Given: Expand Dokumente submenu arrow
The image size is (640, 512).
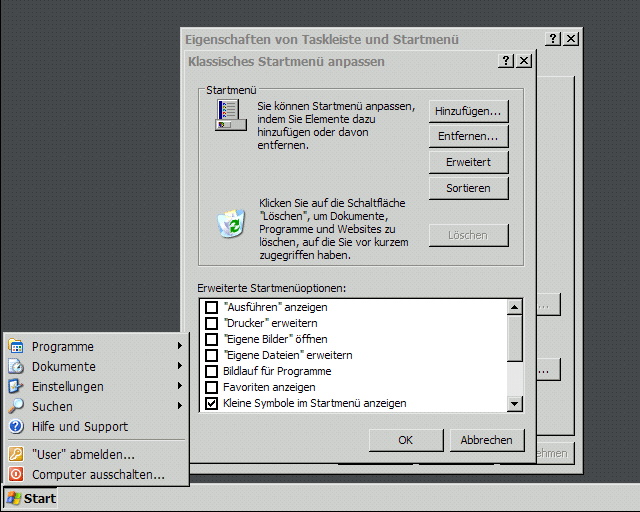Looking at the screenshot, I should click(x=180, y=366).
